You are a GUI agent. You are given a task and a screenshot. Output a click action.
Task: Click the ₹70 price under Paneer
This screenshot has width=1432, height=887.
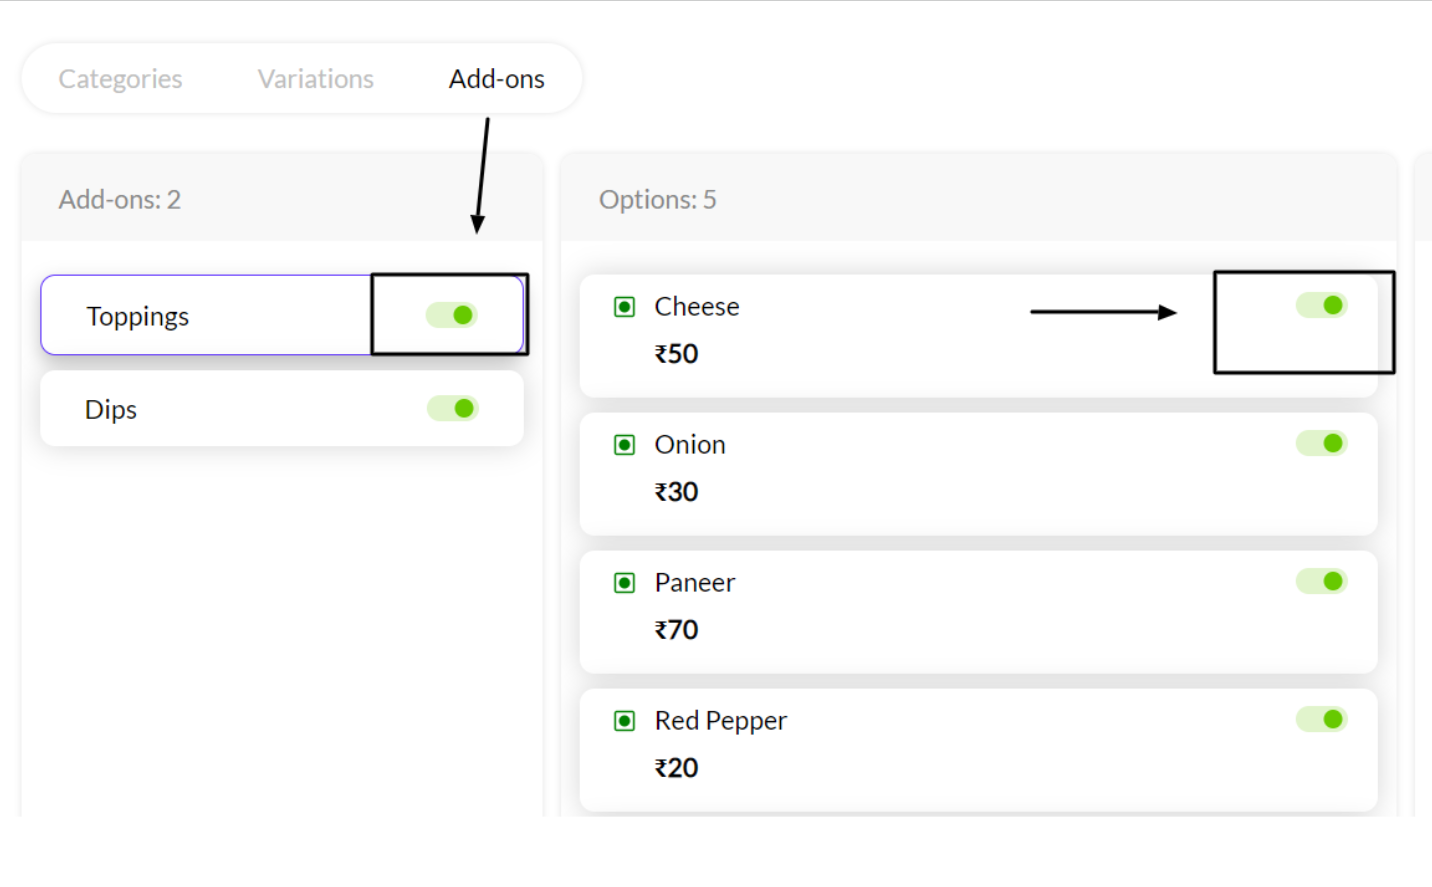click(677, 630)
